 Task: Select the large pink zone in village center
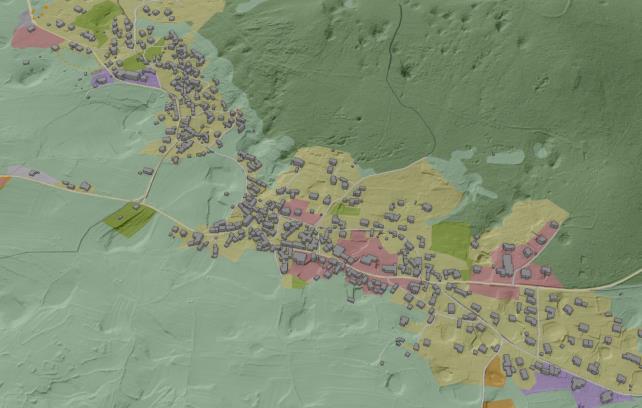pos(365,248)
